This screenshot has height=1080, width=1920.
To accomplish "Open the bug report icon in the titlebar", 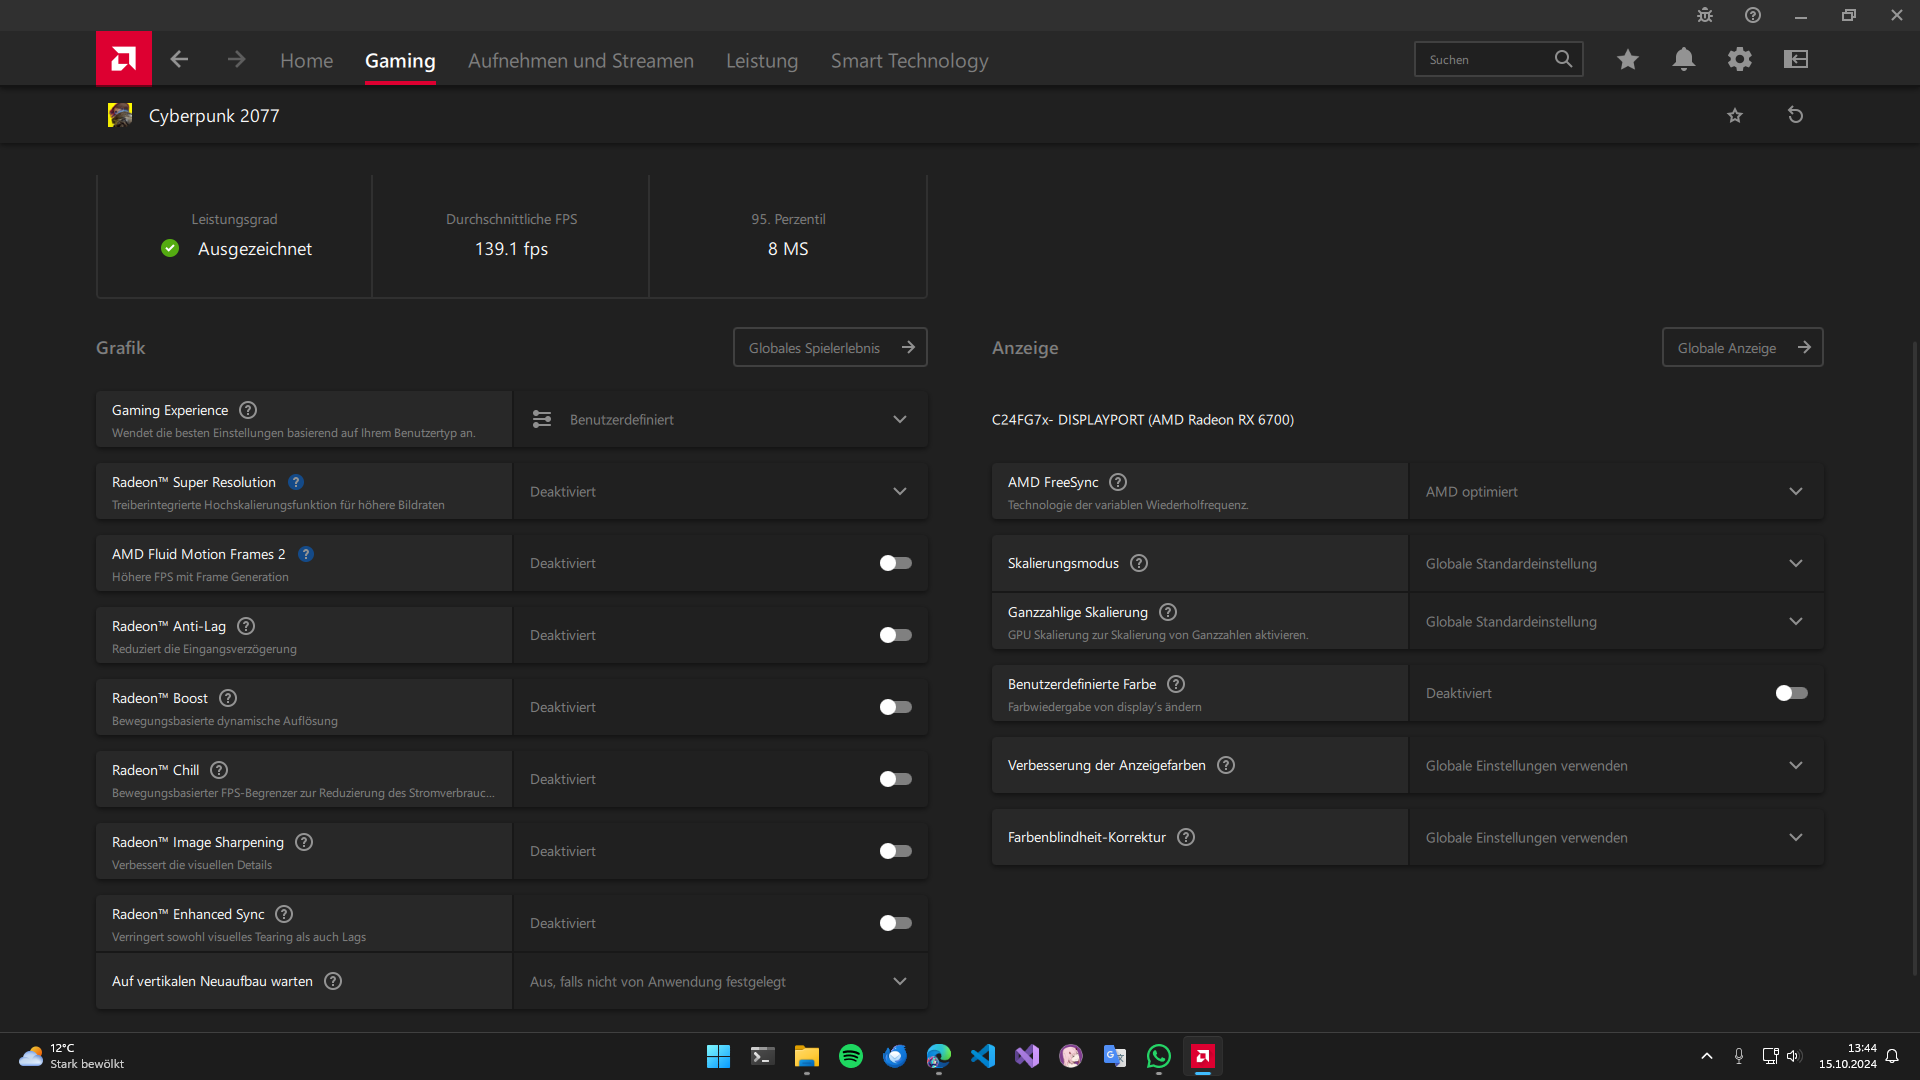I will tap(1705, 15).
